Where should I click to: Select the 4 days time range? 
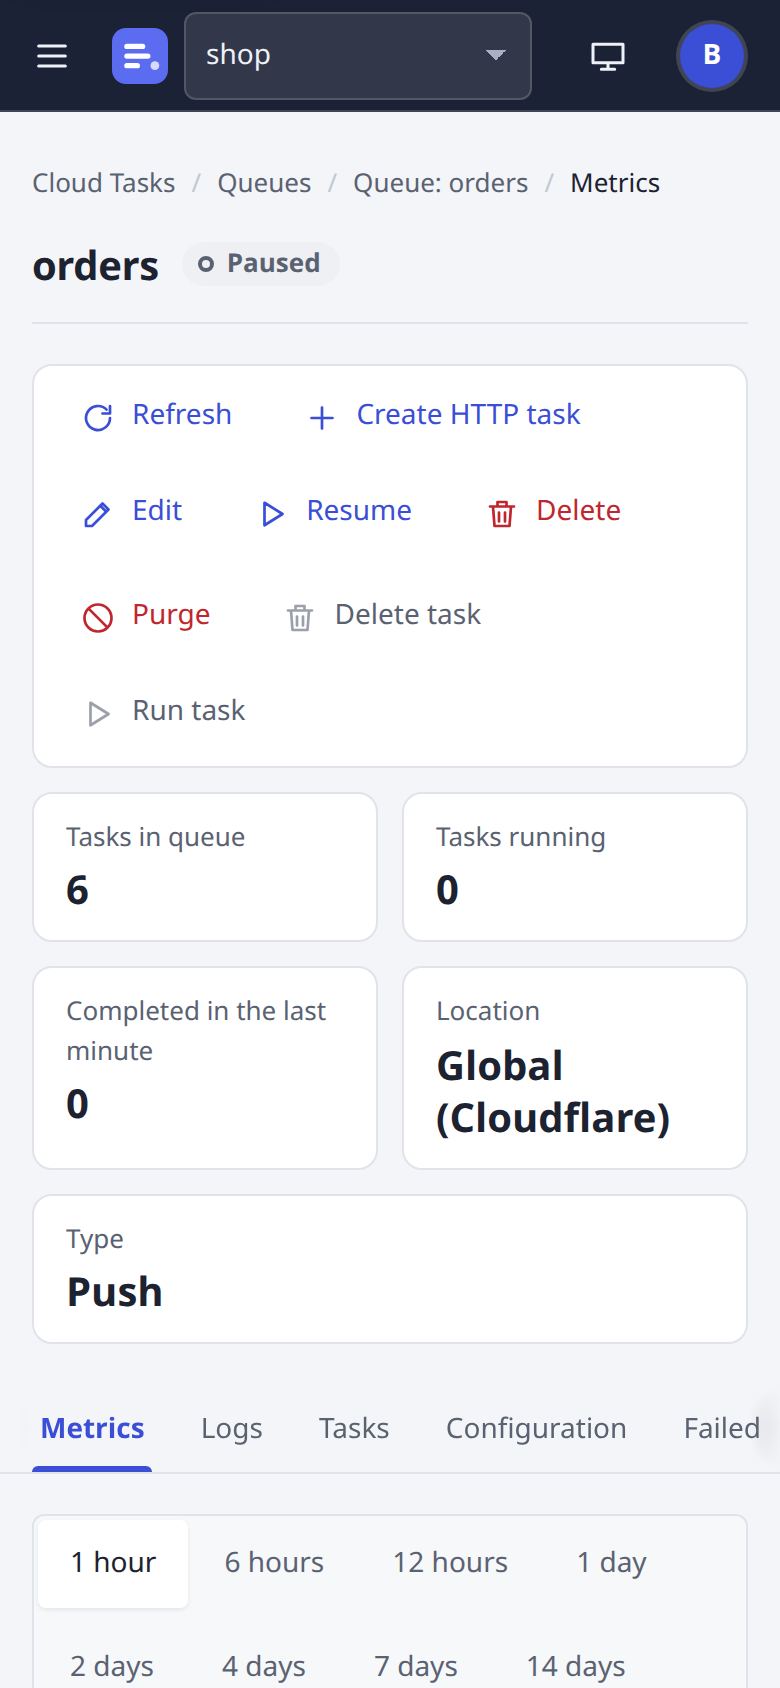[264, 1666]
